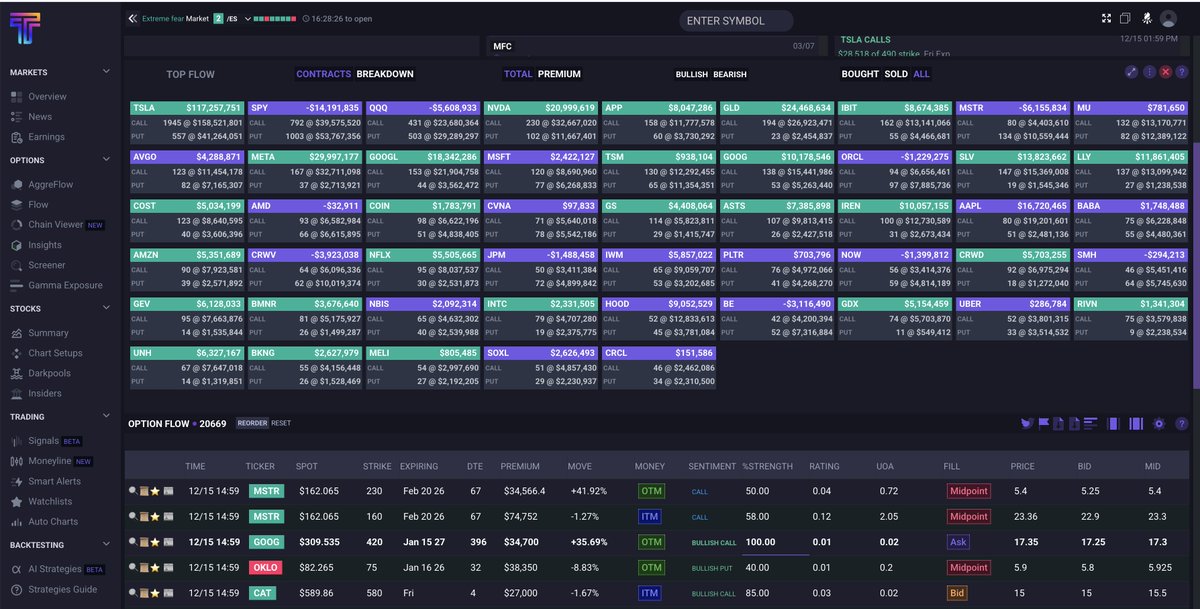Open Chain Viewer
1200x609 pixels.
(x=55, y=225)
